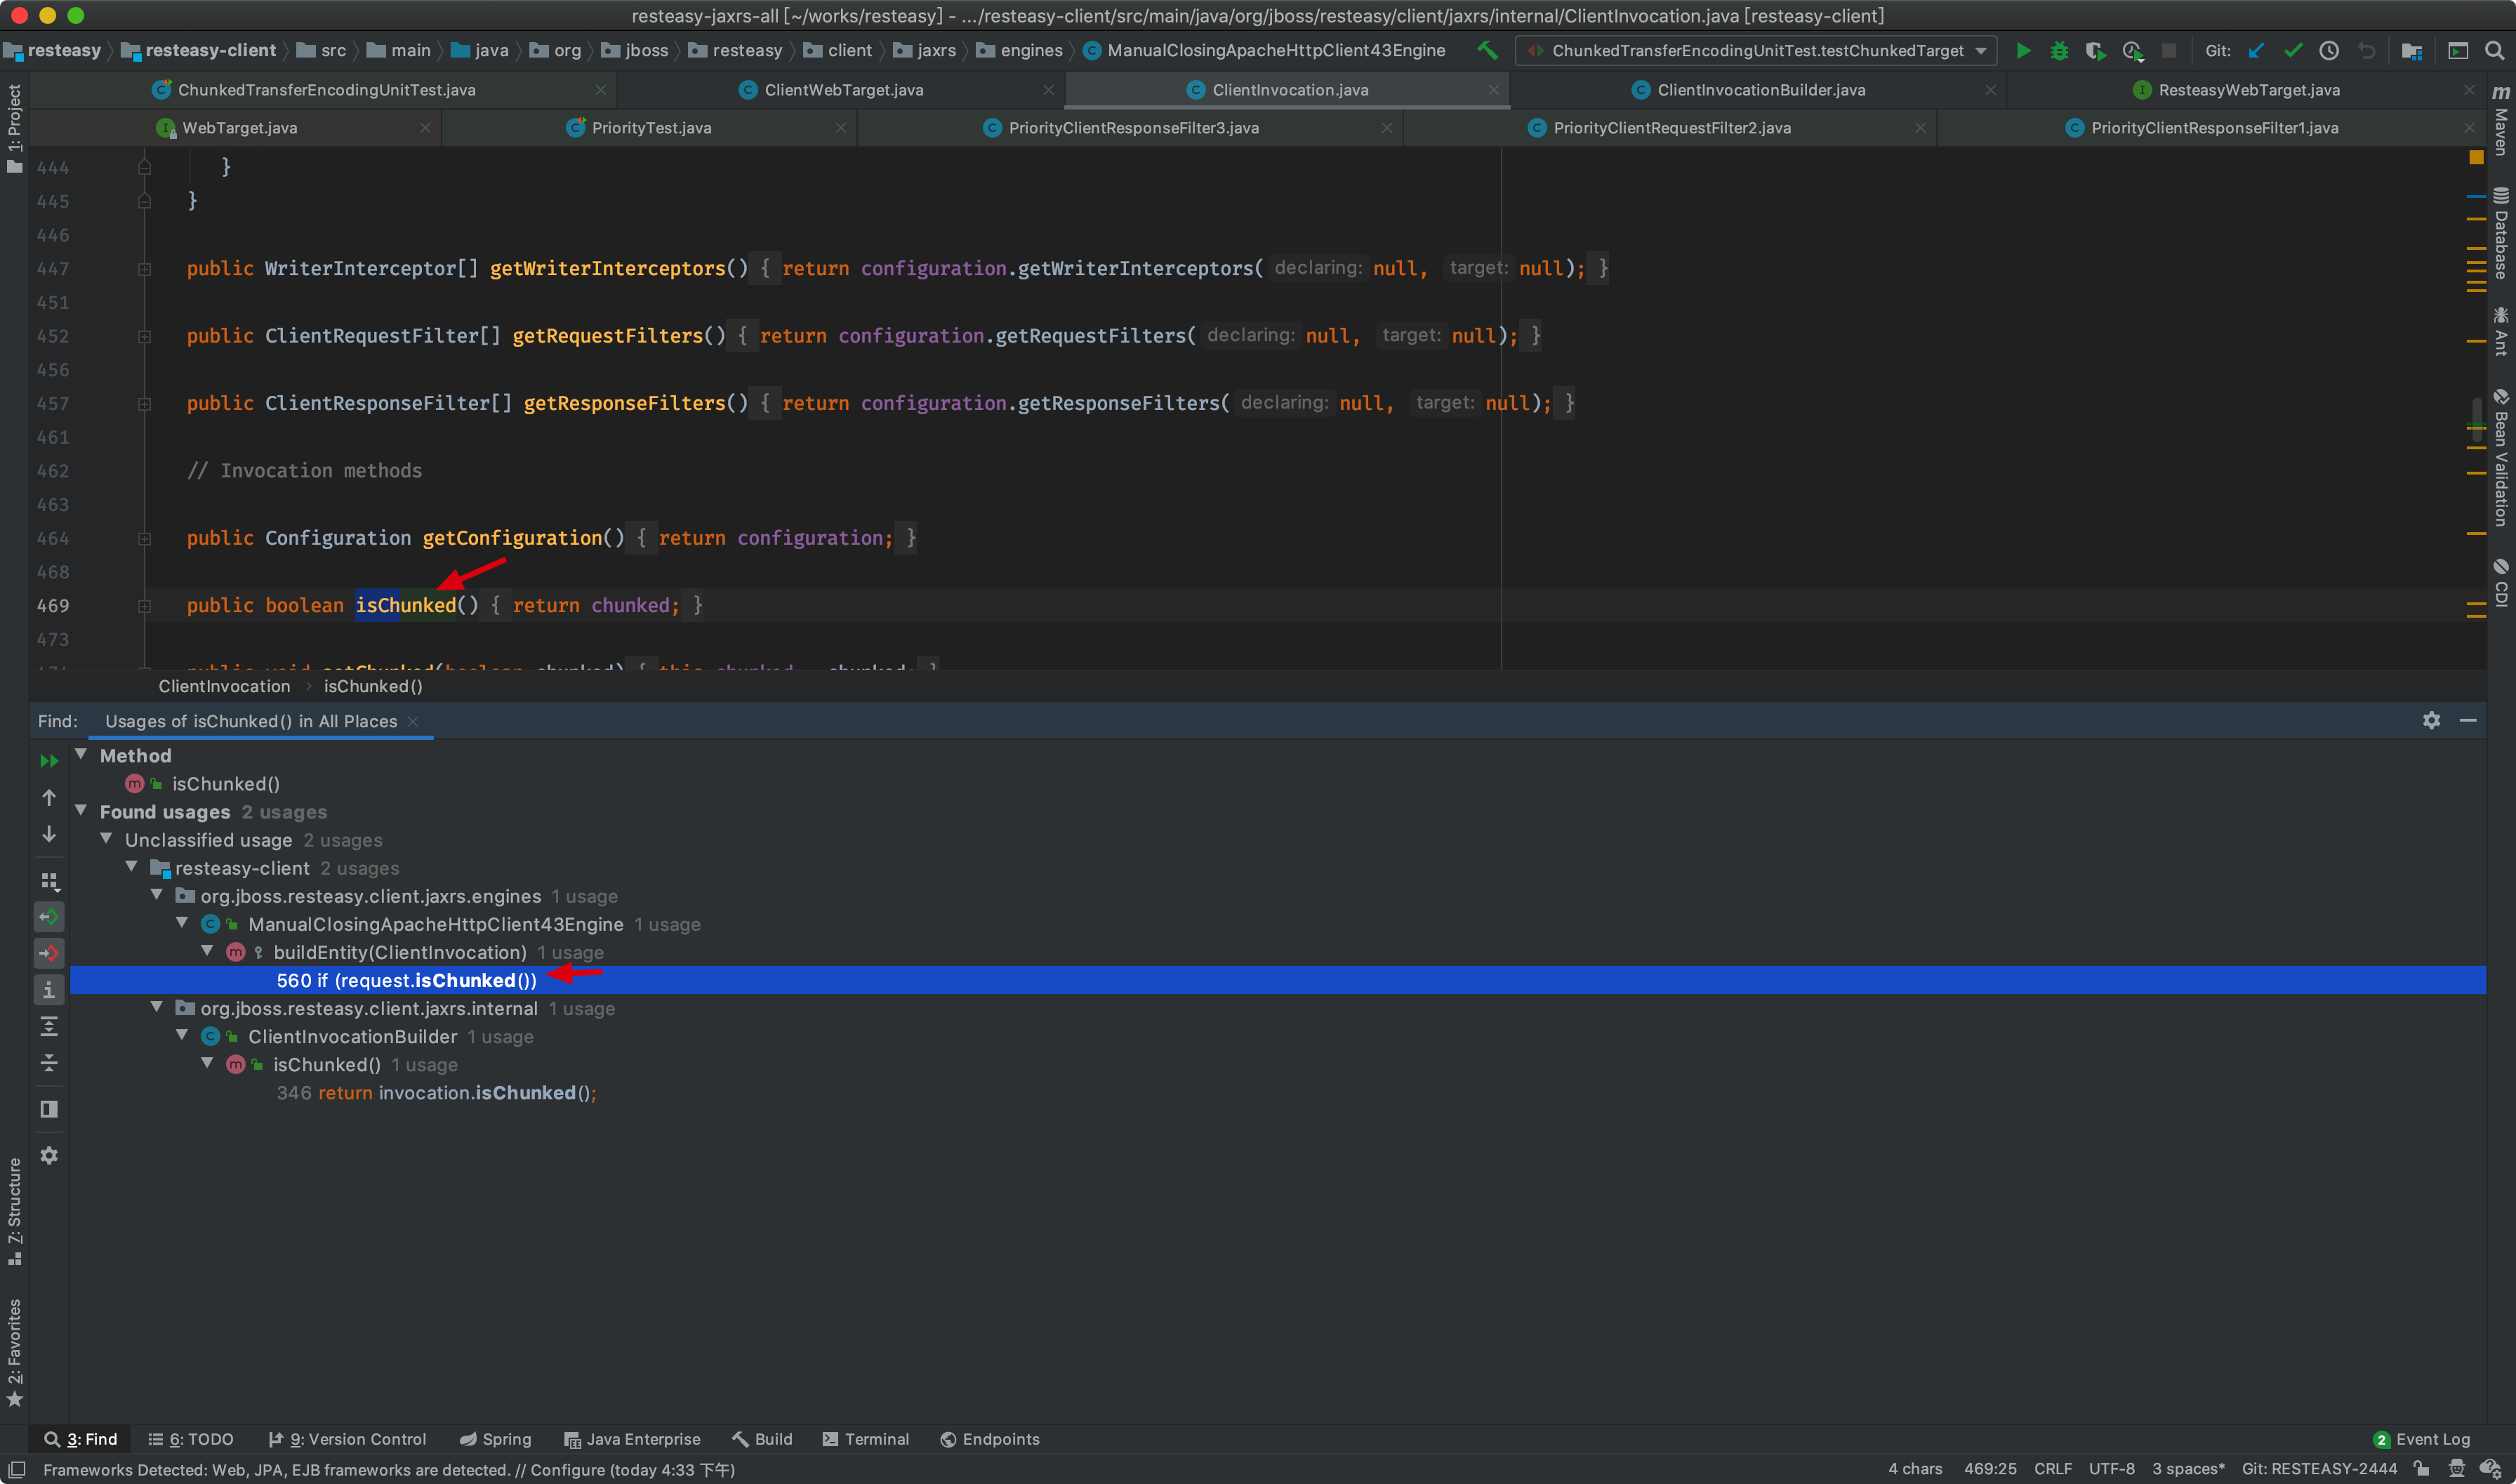Run the selected test configuration
Viewport: 2516px width, 1484px height.
(2022, 51)
